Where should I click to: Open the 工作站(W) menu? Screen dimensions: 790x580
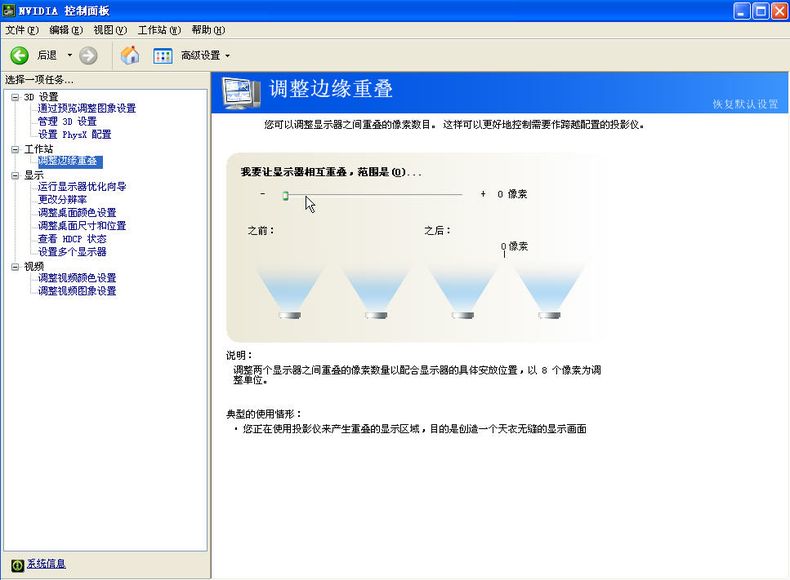159,30
